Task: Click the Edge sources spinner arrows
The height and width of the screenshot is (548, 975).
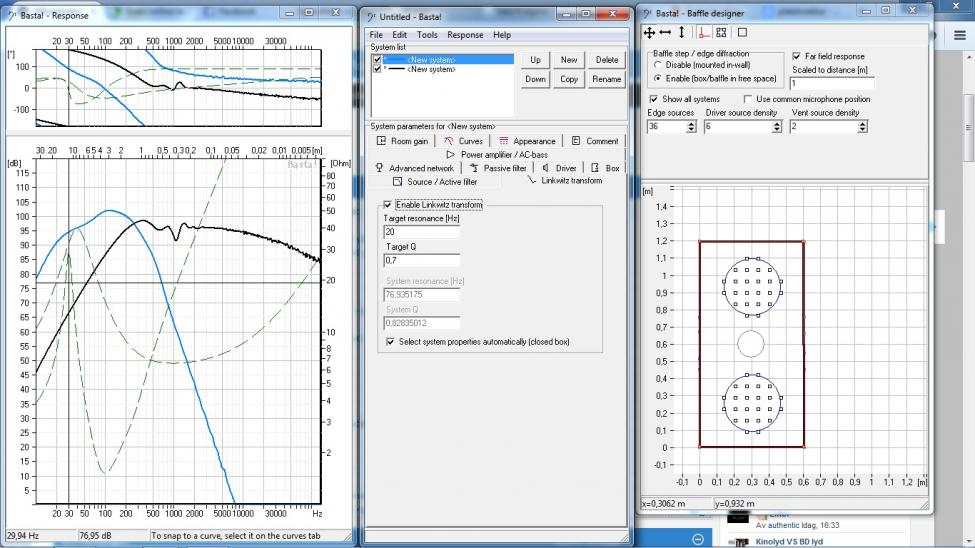Action: 691,126
